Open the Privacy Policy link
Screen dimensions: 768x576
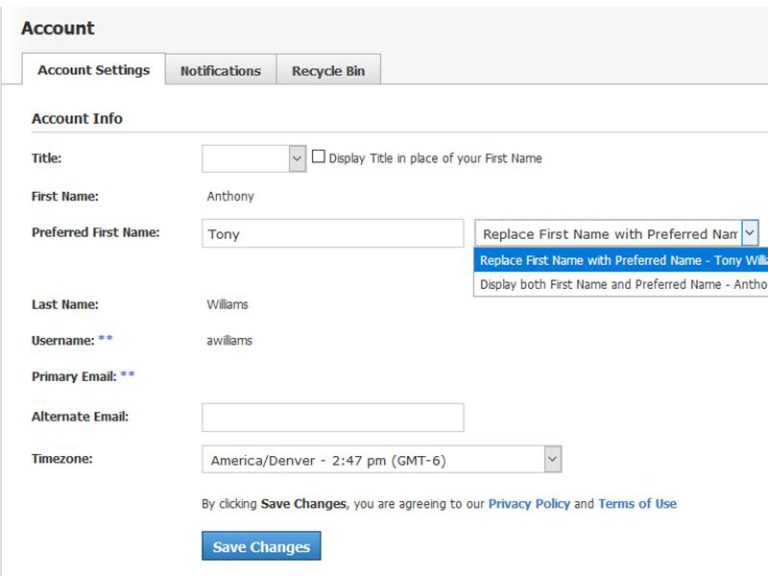(x=528, y=504)
